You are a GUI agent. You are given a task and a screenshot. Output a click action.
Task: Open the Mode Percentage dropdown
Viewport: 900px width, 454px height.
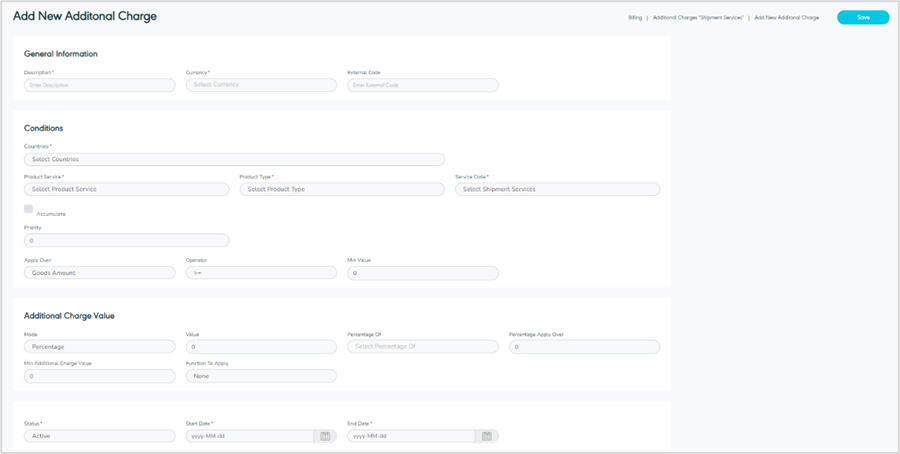coord(99,347)
